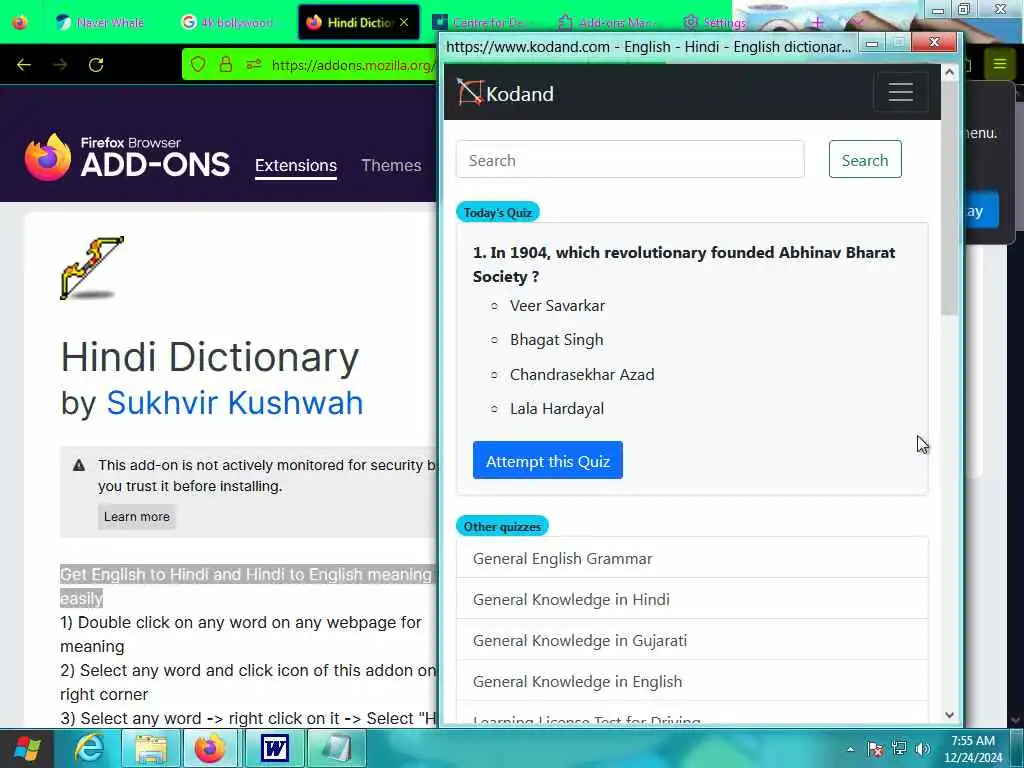Click the Hindi Dictionary heading text
Screen dimensions: 1024x768
click(210, 357)
